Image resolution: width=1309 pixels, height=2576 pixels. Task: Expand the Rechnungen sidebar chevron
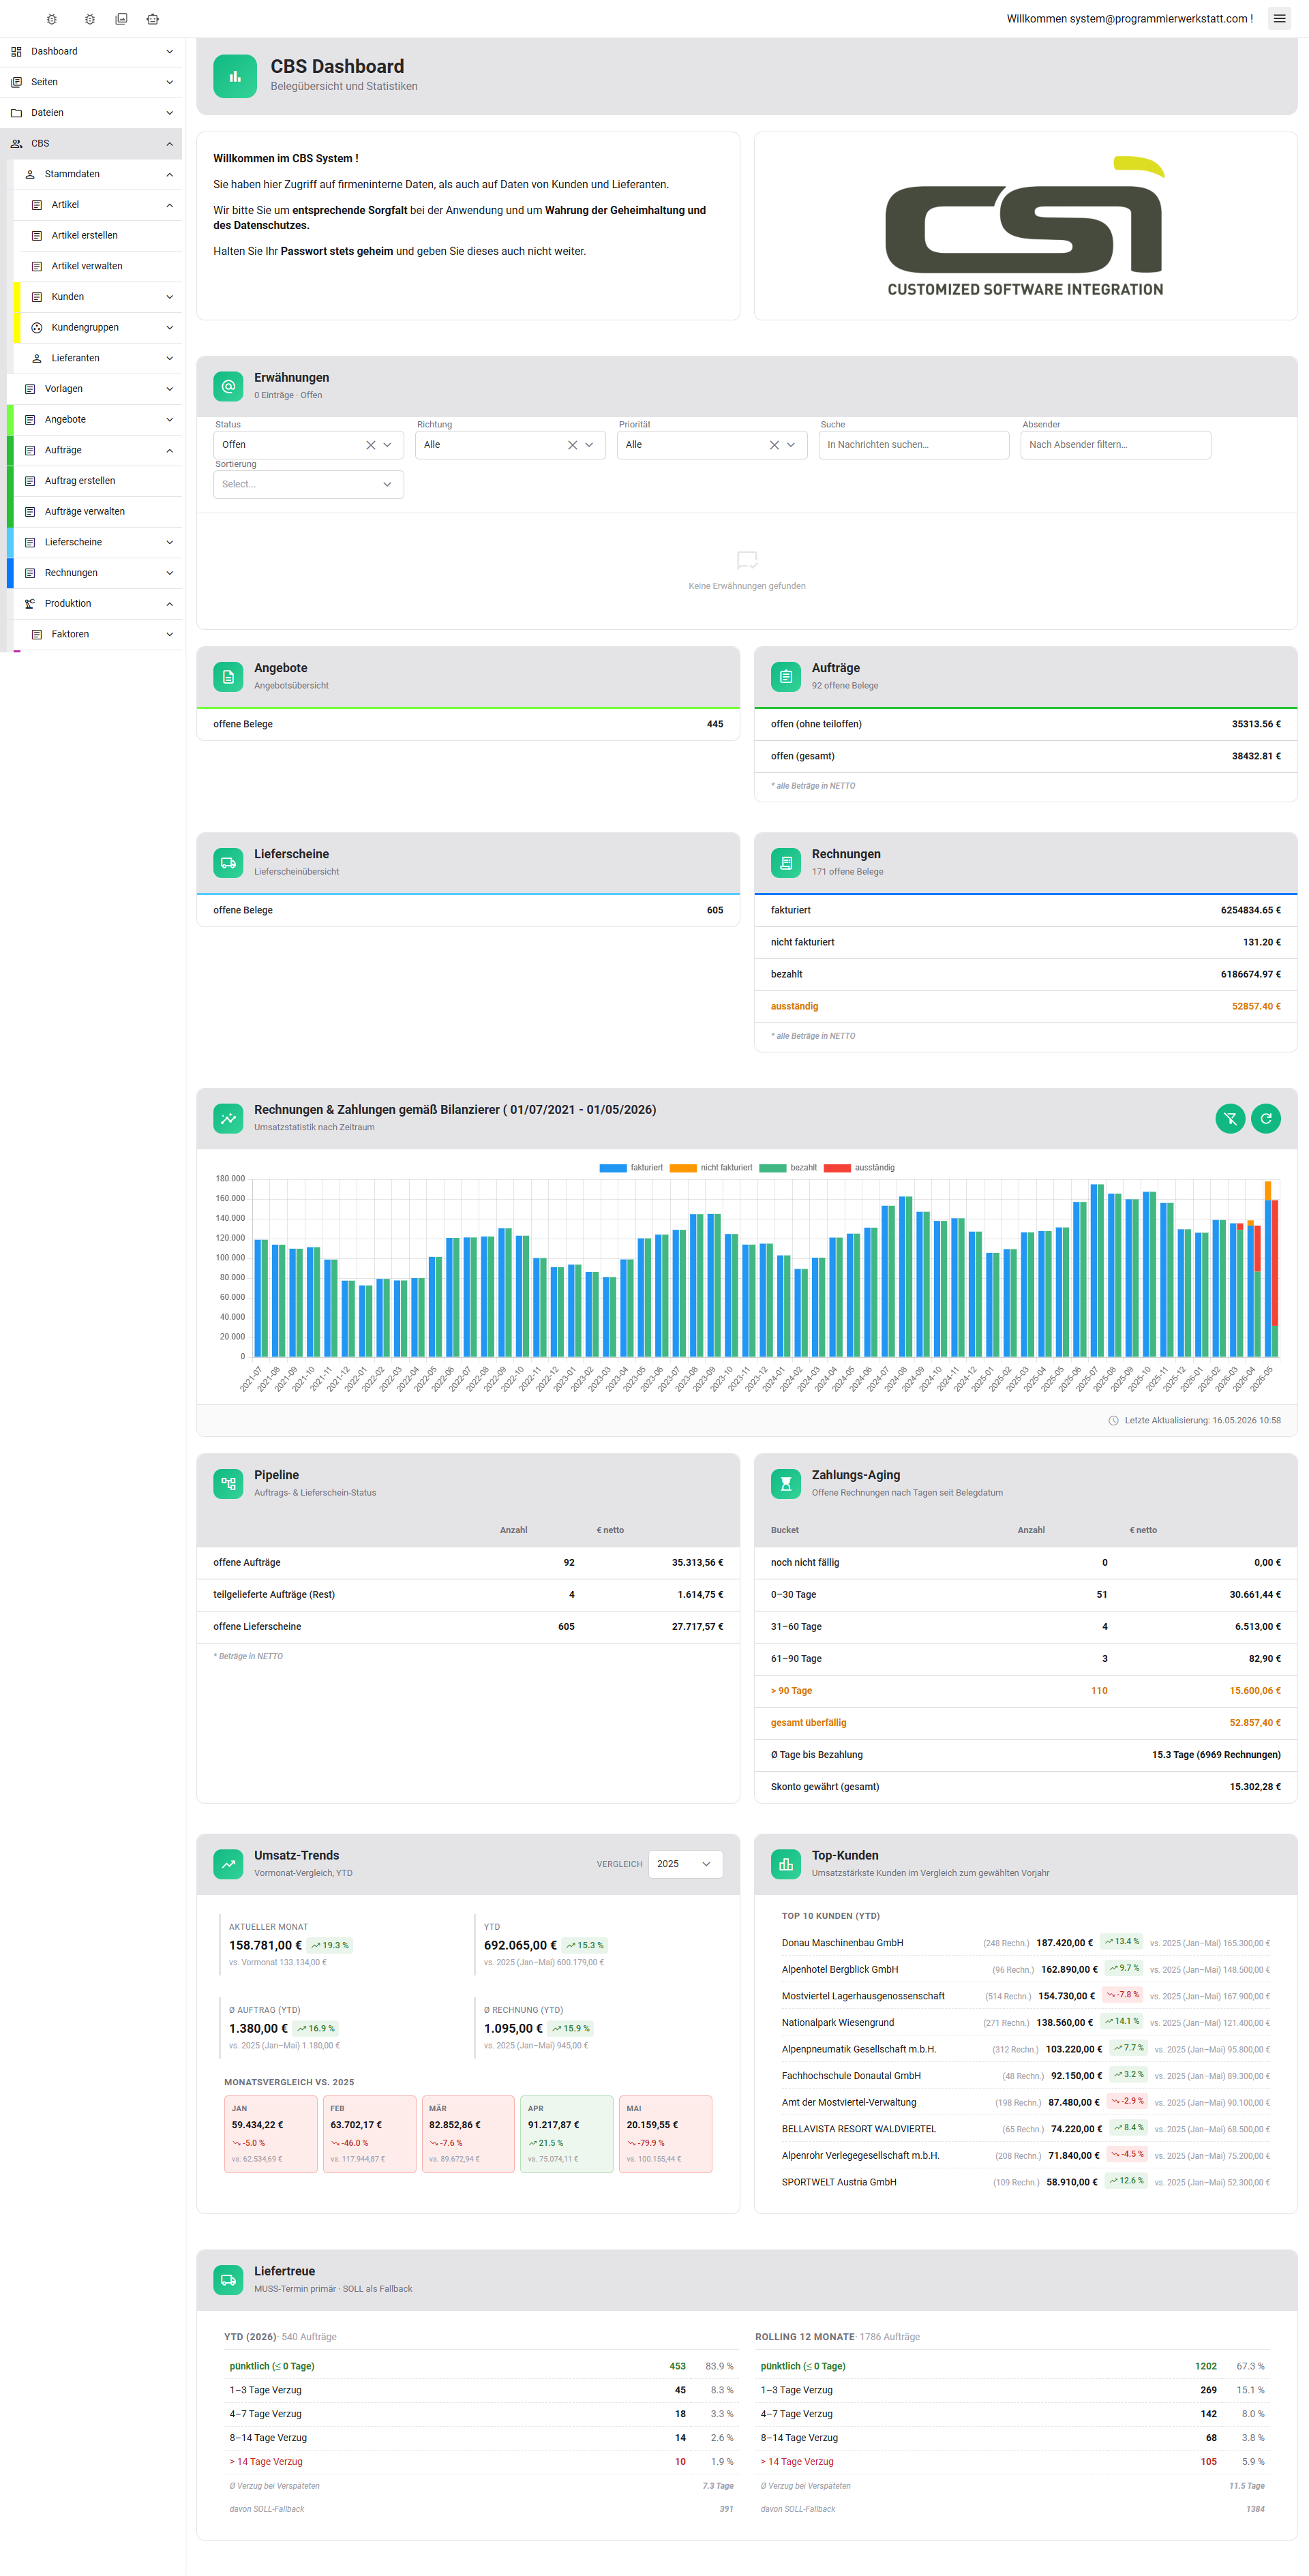click(169, 573)
